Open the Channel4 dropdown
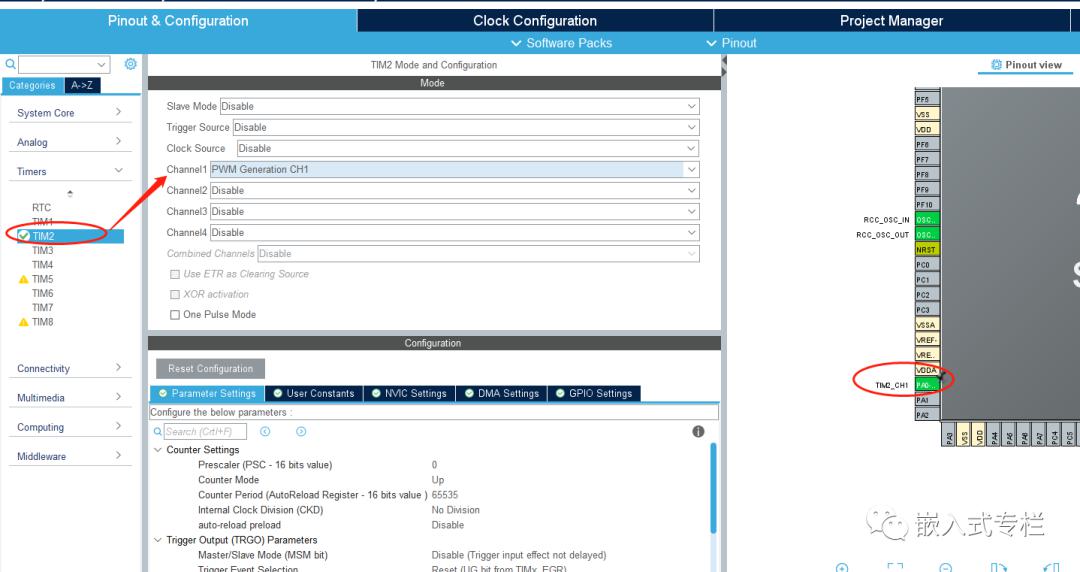Screen dimensions: 1080x572 pyautogui.click(x=455, y=232)
